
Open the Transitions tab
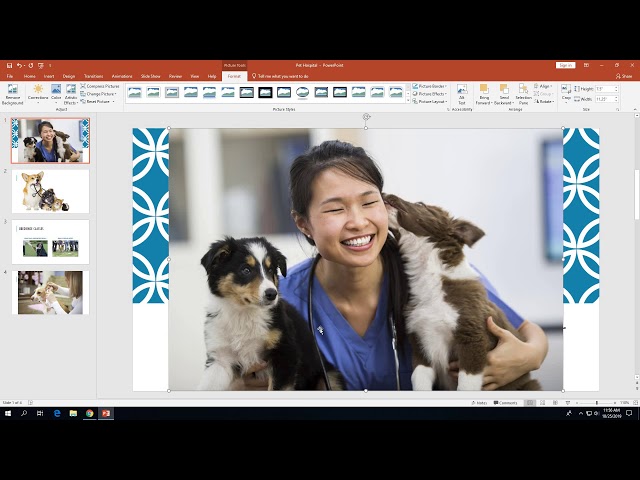93,76
